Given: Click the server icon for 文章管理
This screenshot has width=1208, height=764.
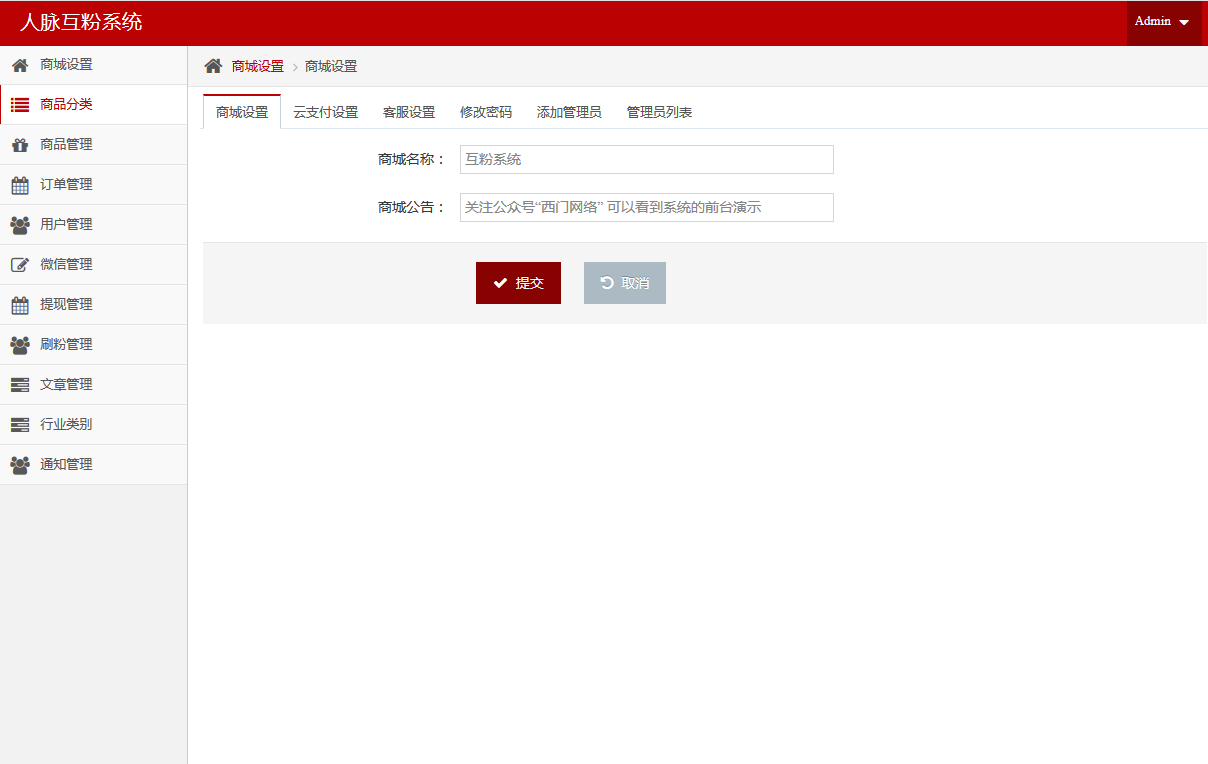Looking at the screenshot, I should (x=20, y=385).
